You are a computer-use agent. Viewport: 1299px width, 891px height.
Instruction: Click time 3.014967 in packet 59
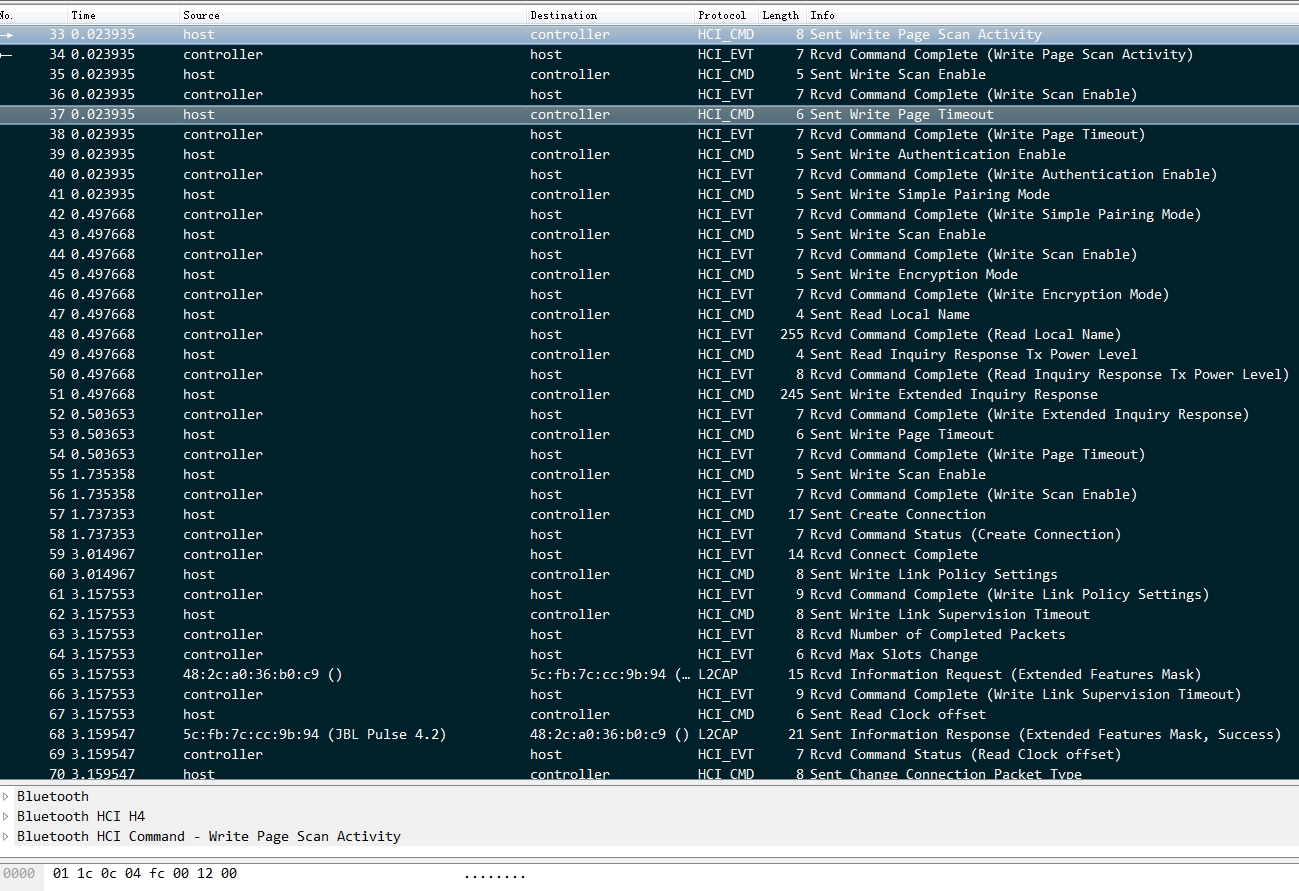pyautogui.click(x=103, y=555)
